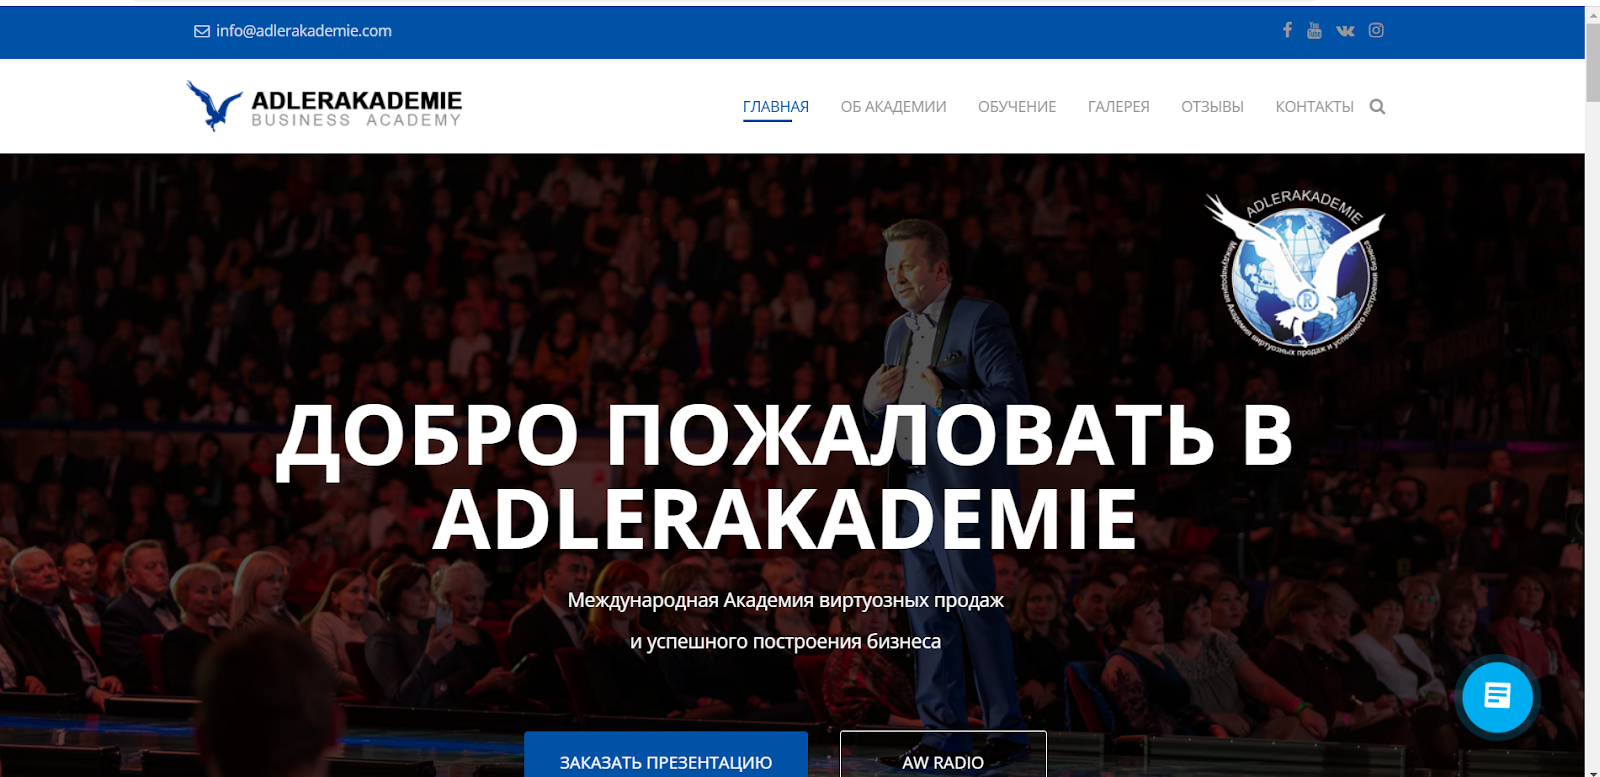This screenshot has height=777, width=1600.
Task: Click the envelope icon beside email
Action: pyautogui.click(x=202, y=31)
